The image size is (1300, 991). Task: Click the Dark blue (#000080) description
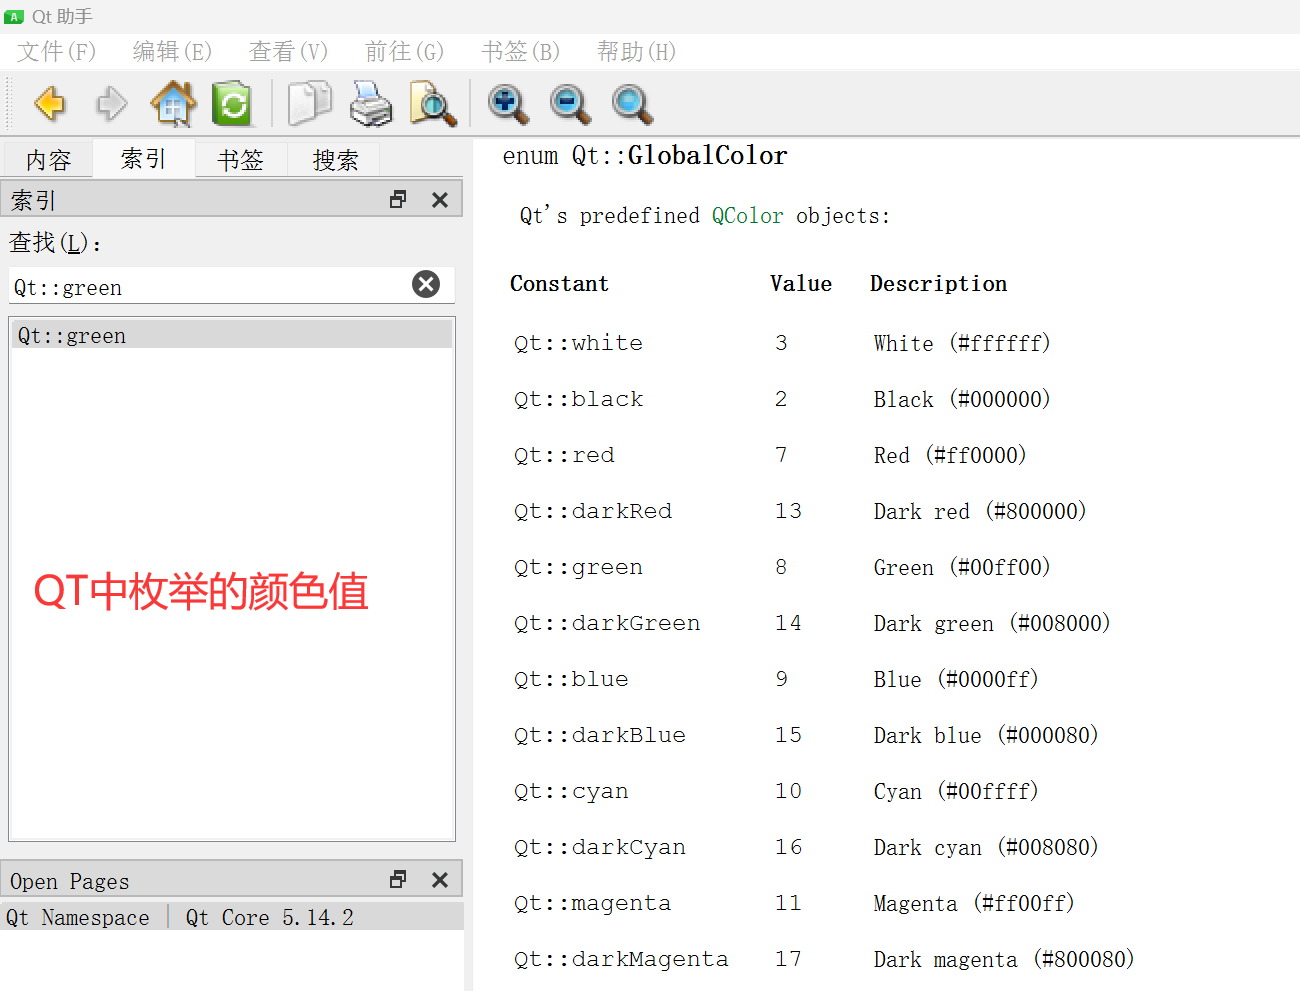(986, 735)
